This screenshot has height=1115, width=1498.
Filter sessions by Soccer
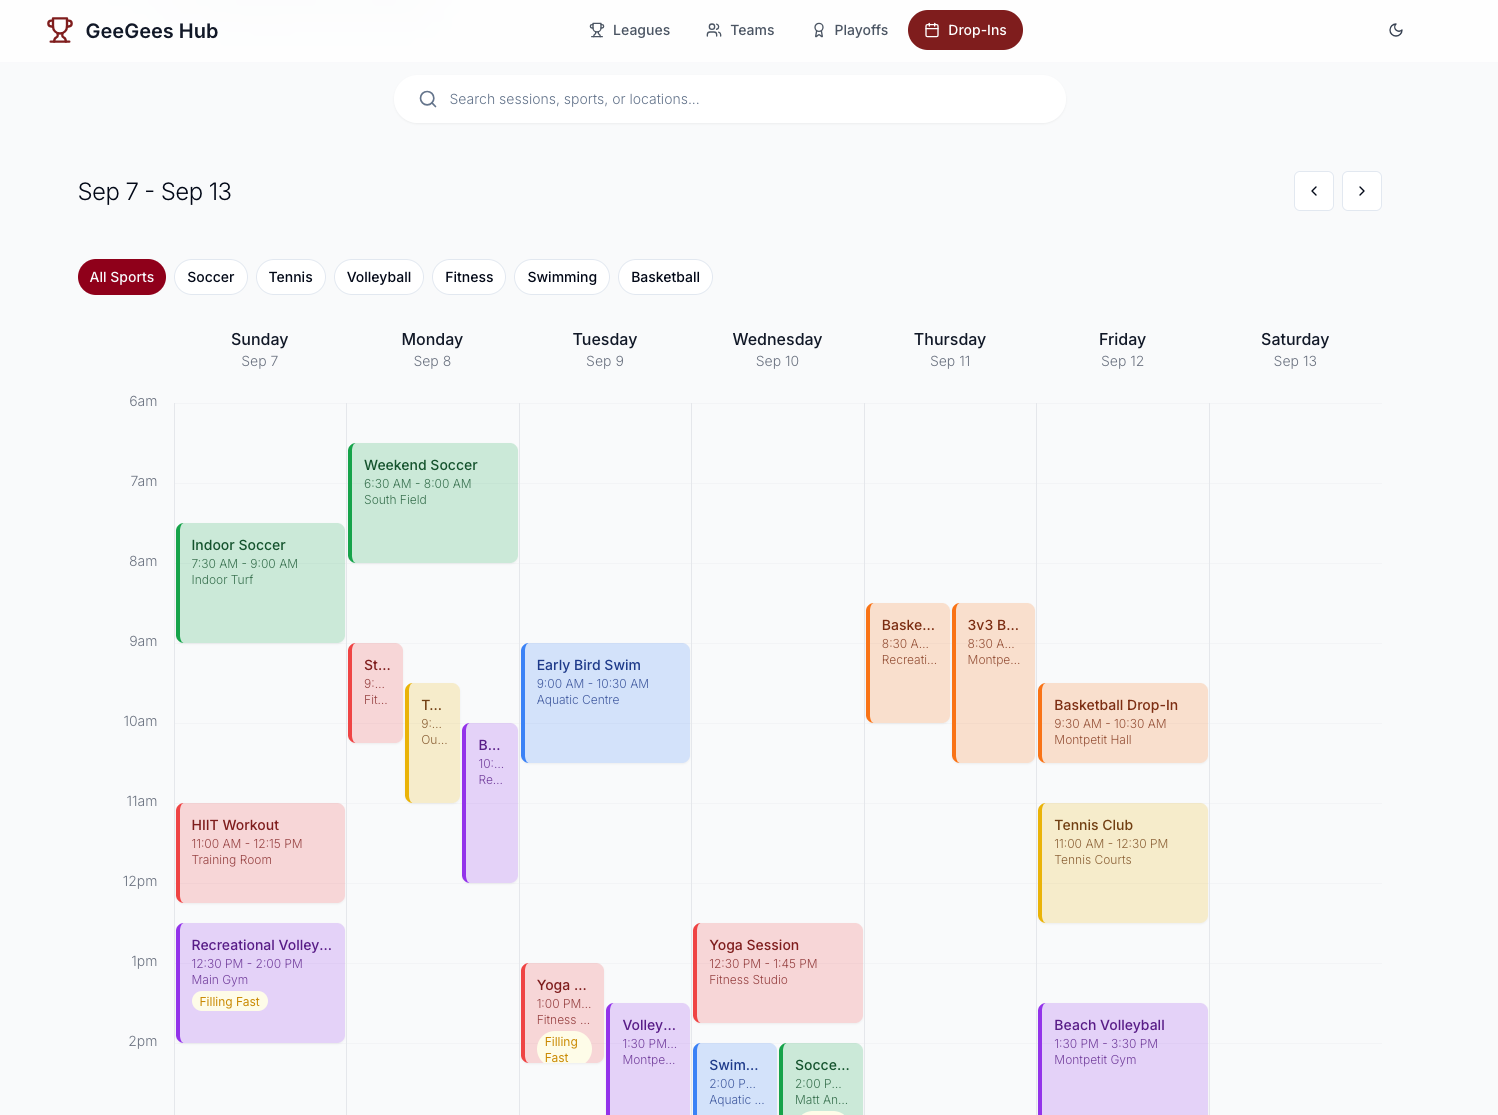(210, 277)
